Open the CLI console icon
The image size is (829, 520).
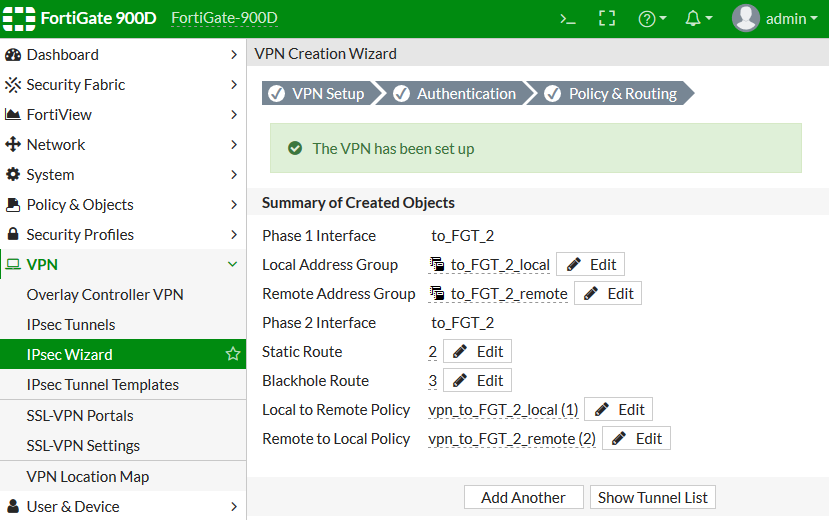(x=567, y=19)
